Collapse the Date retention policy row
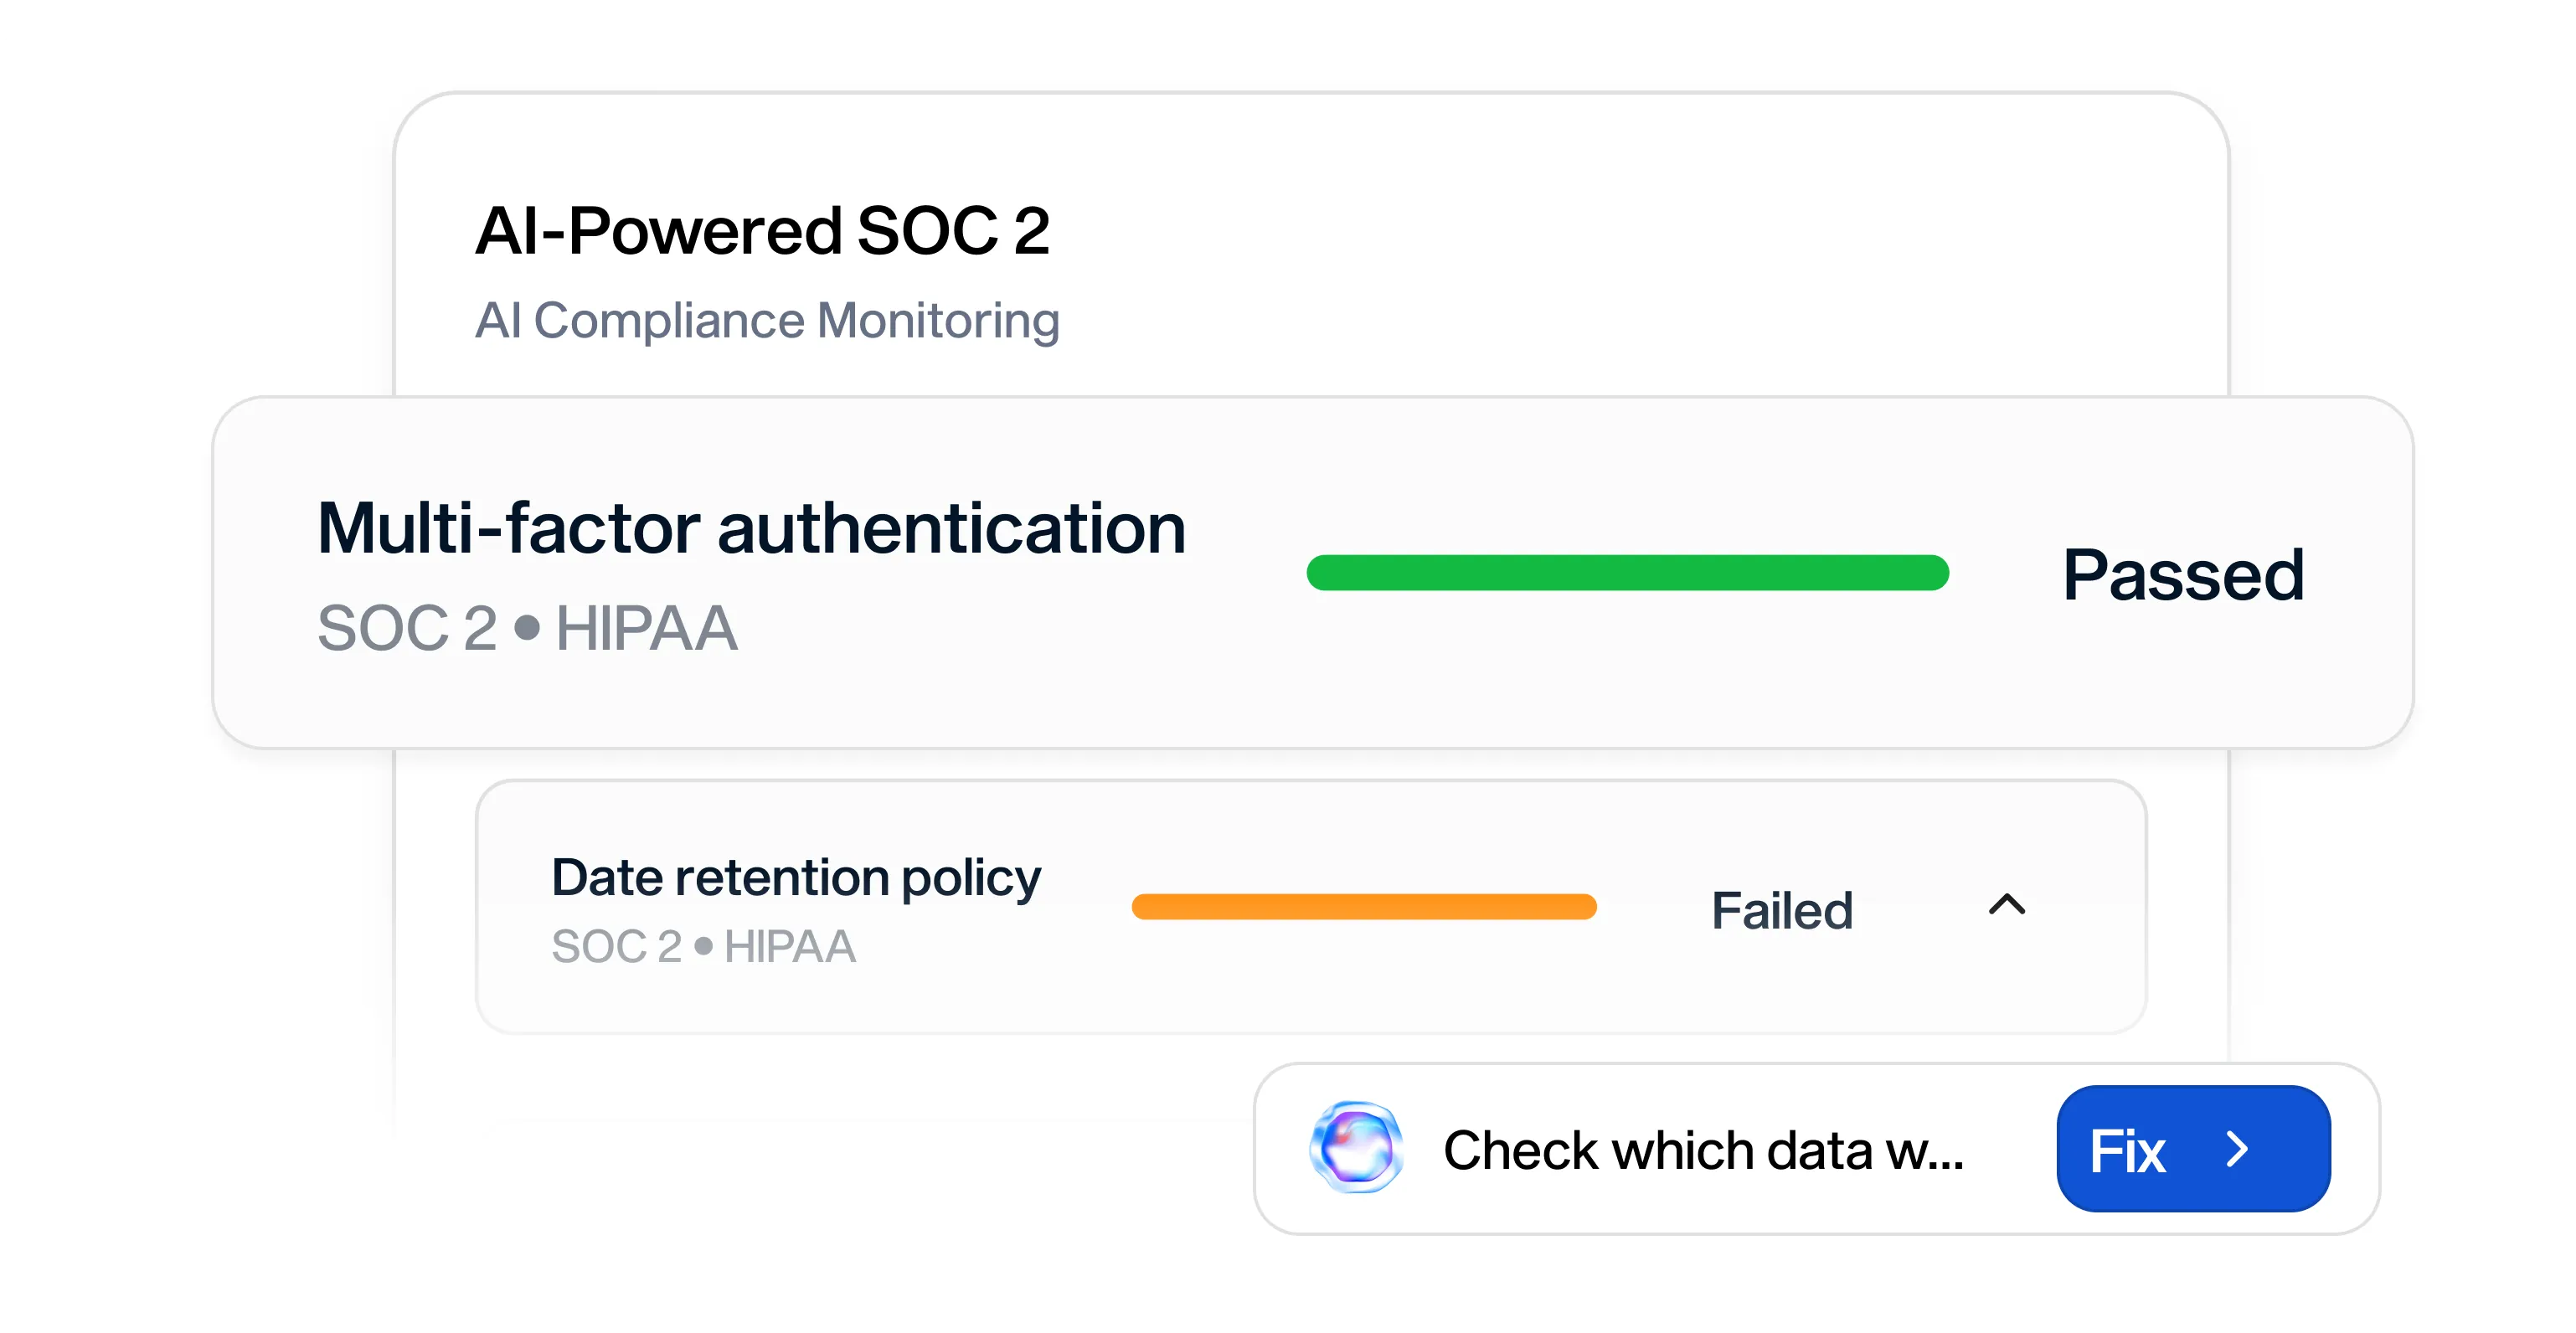 coord(2006,905)
